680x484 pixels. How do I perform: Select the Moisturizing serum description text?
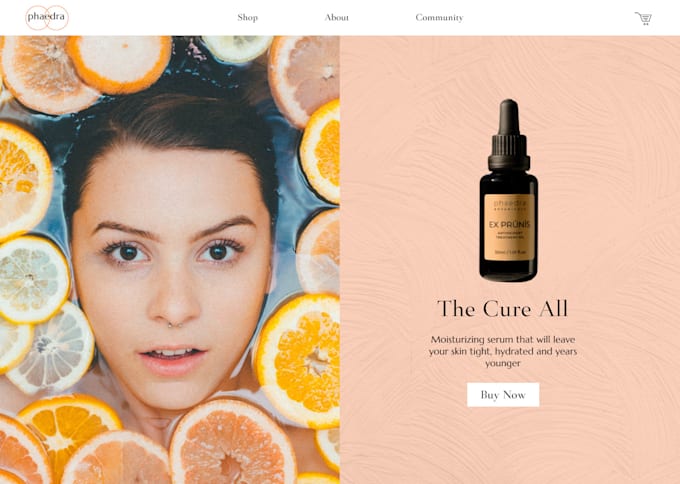tap(503, 351)
